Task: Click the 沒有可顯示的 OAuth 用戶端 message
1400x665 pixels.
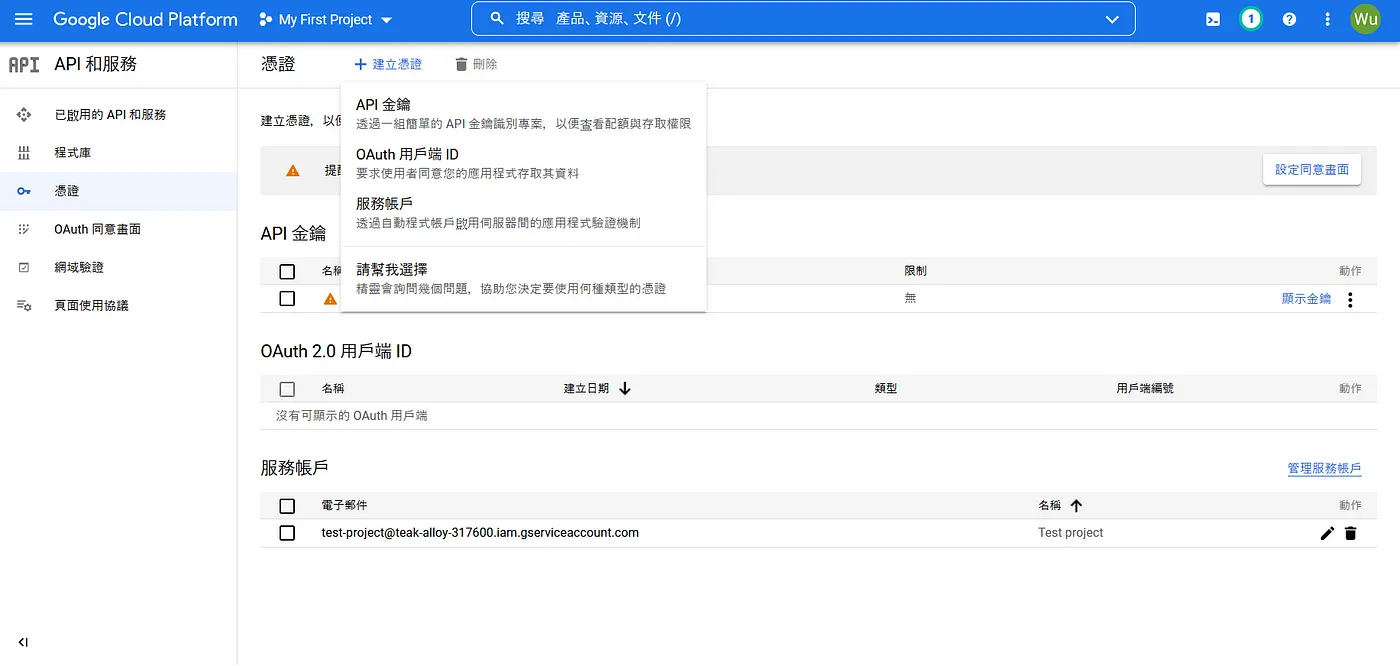Action: point(351,415)
